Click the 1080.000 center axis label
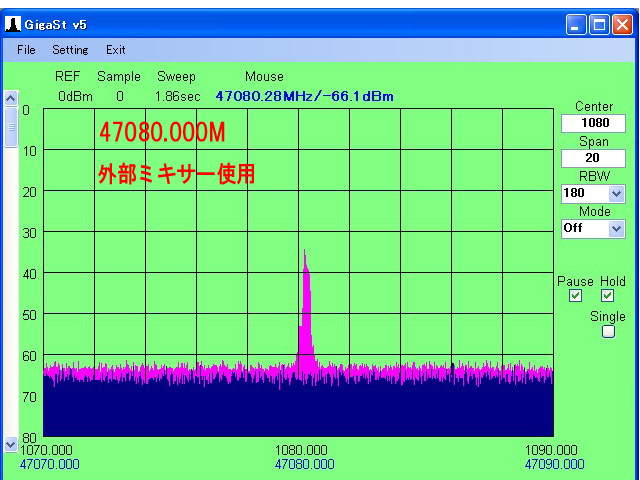This screenshot has height=480, width=640. (x=301, y=451)
